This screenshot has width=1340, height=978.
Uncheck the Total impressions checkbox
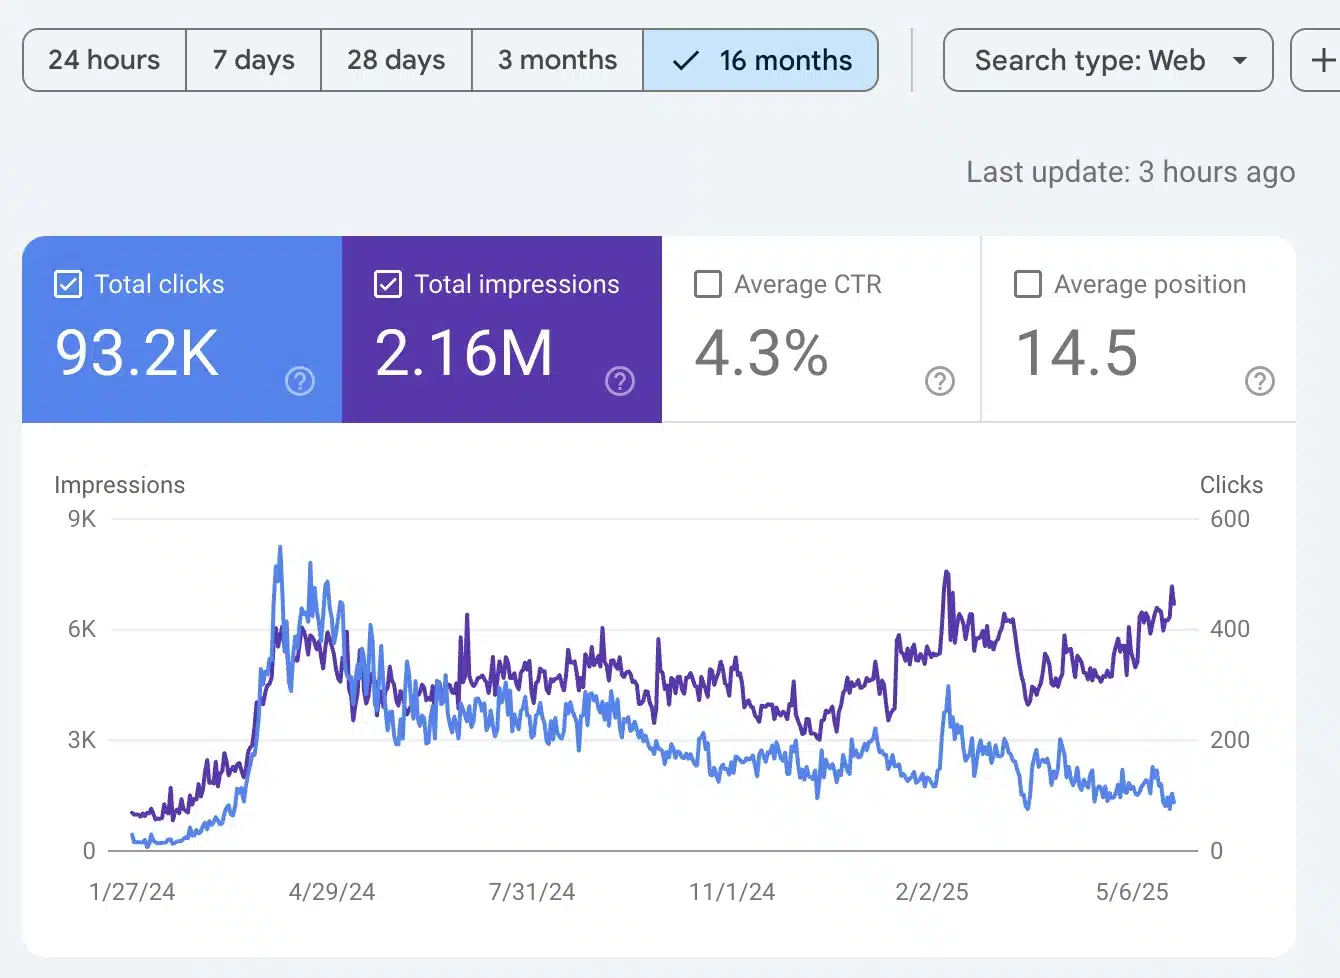388,285
